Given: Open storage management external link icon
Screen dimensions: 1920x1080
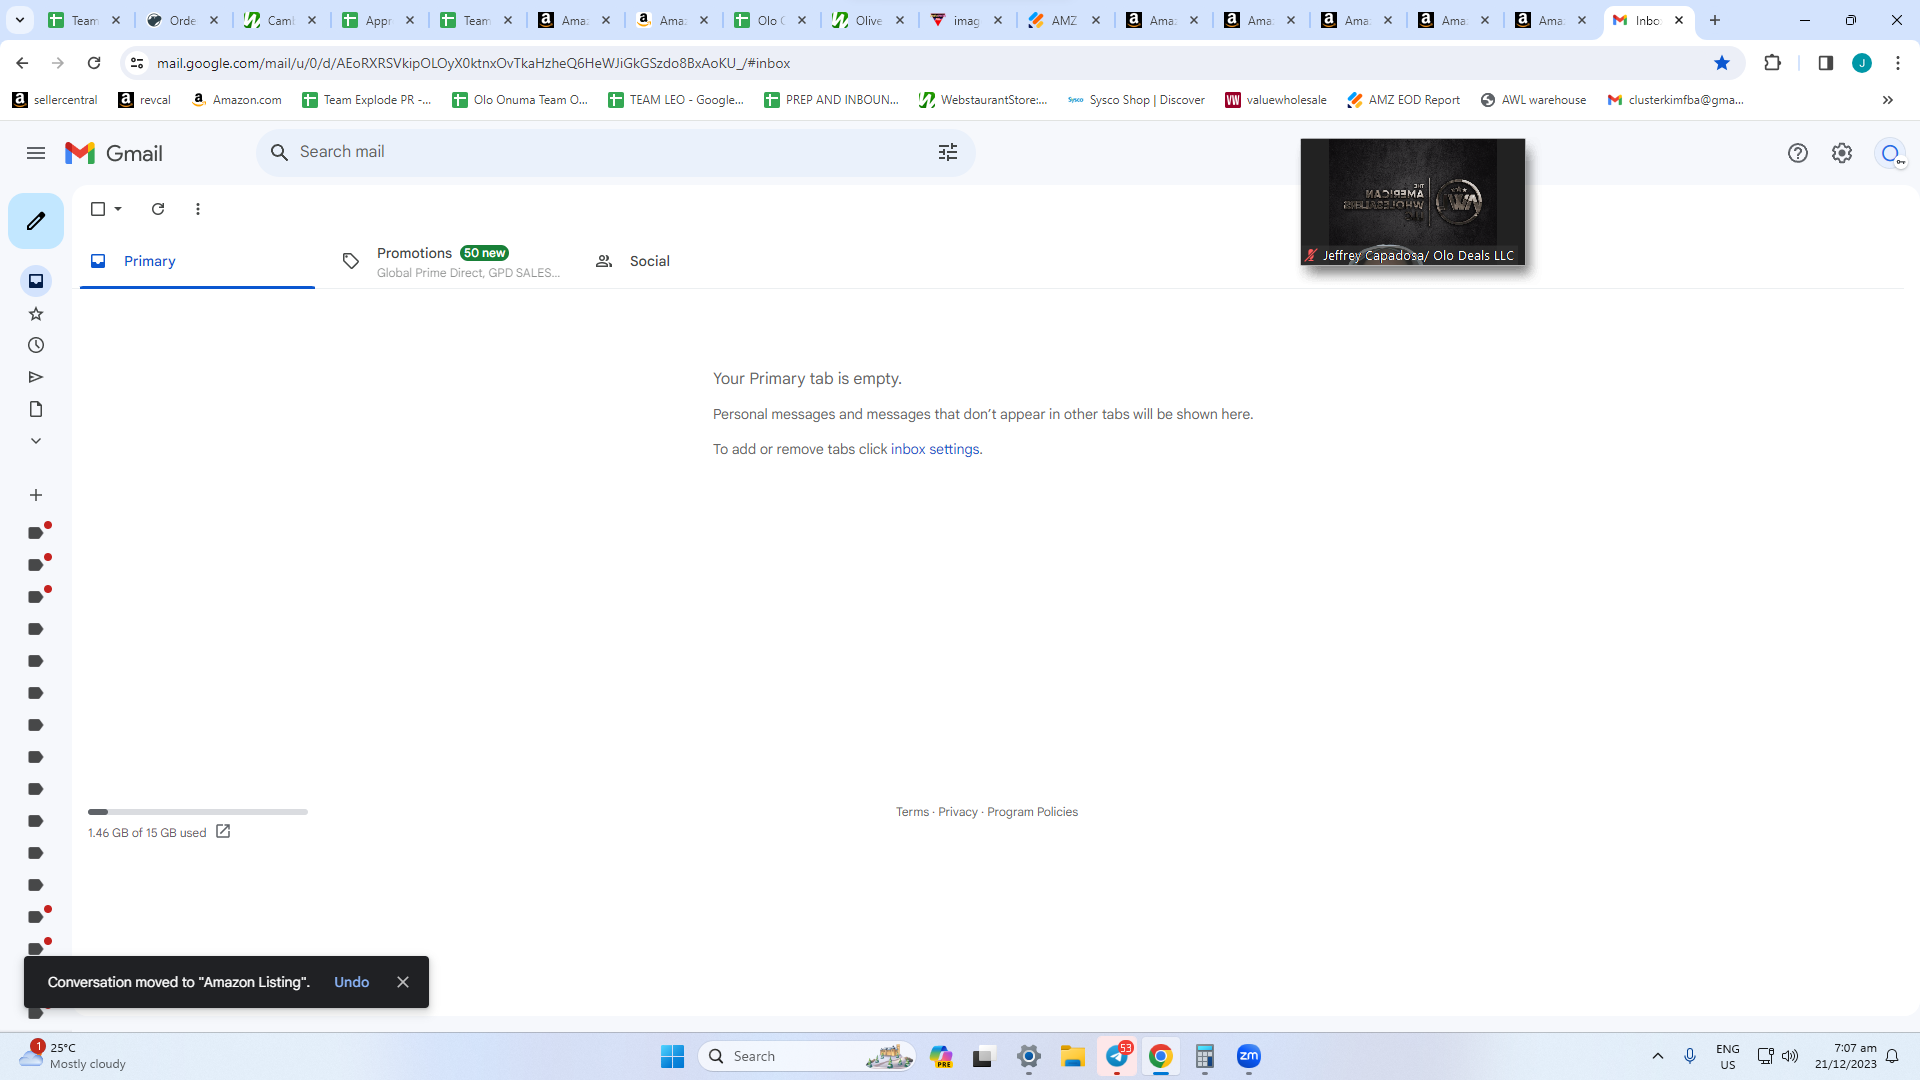Looking at the screenshot, I should 223,831.
